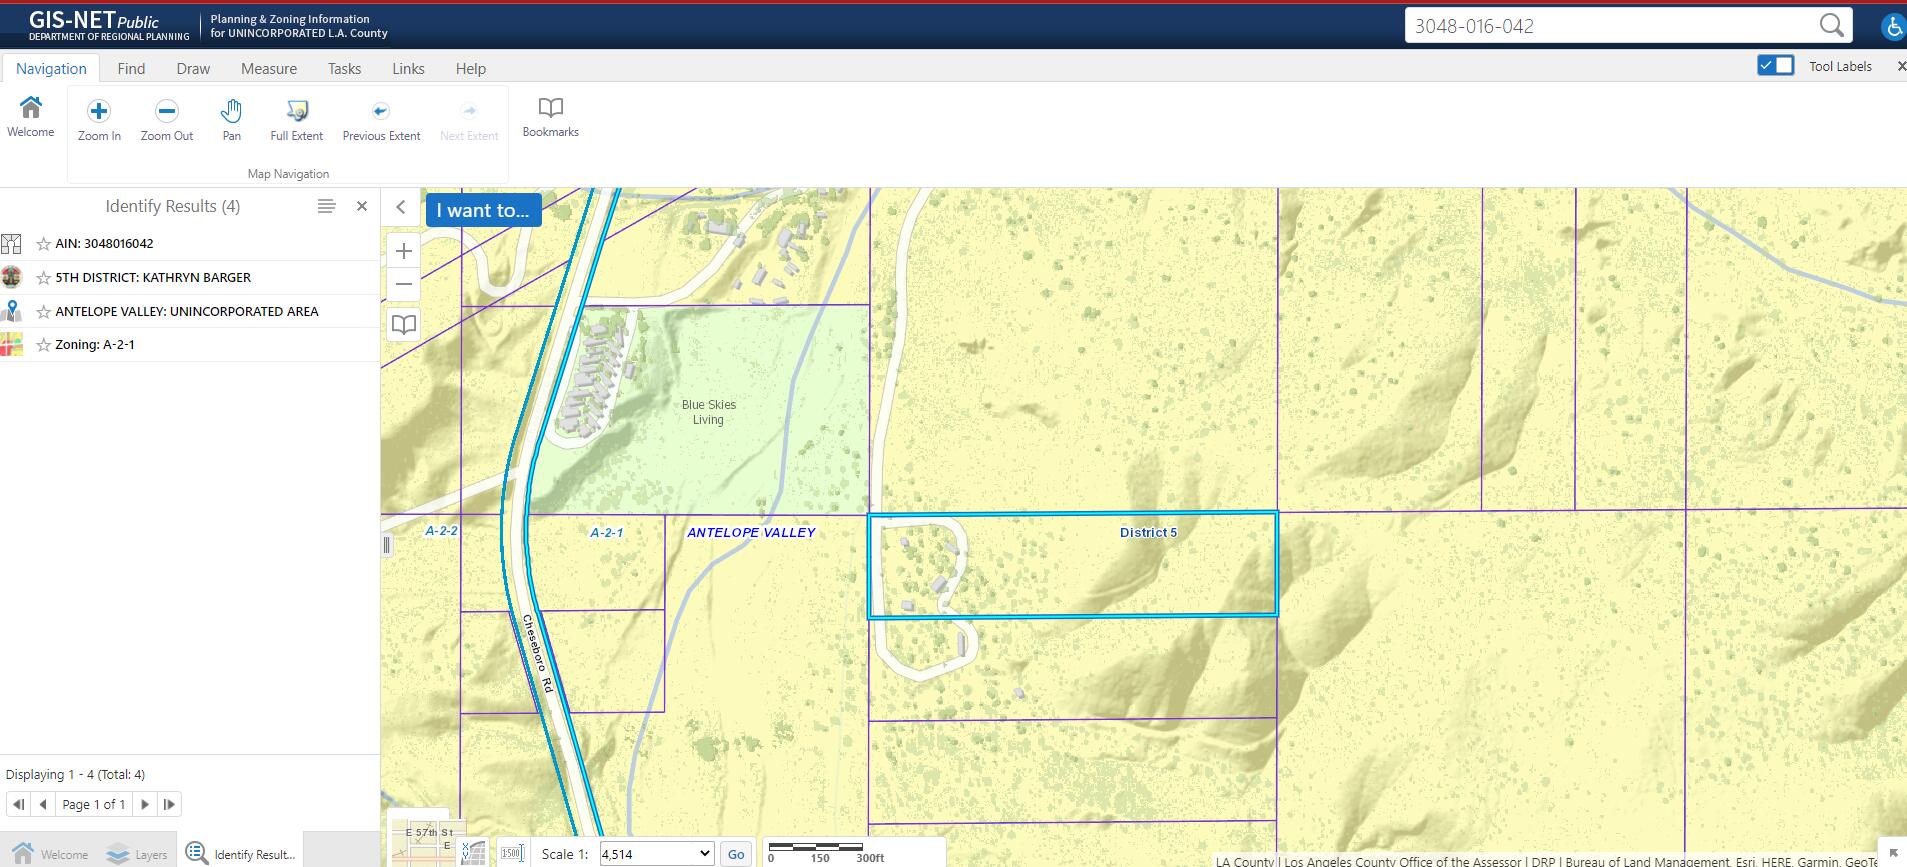Click the A-2-2 zoning map label

click(441, 531)
